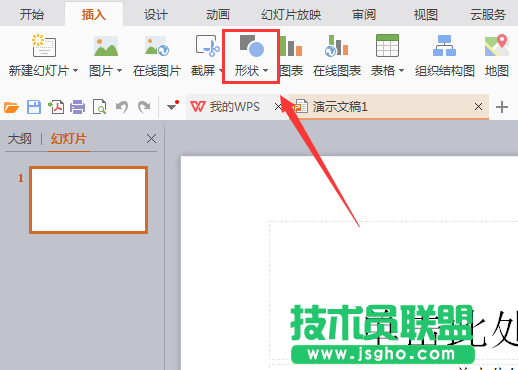The image size is (518, 370).
Task: Open the 设计 ribbon tab
Action: click(156, 15)
